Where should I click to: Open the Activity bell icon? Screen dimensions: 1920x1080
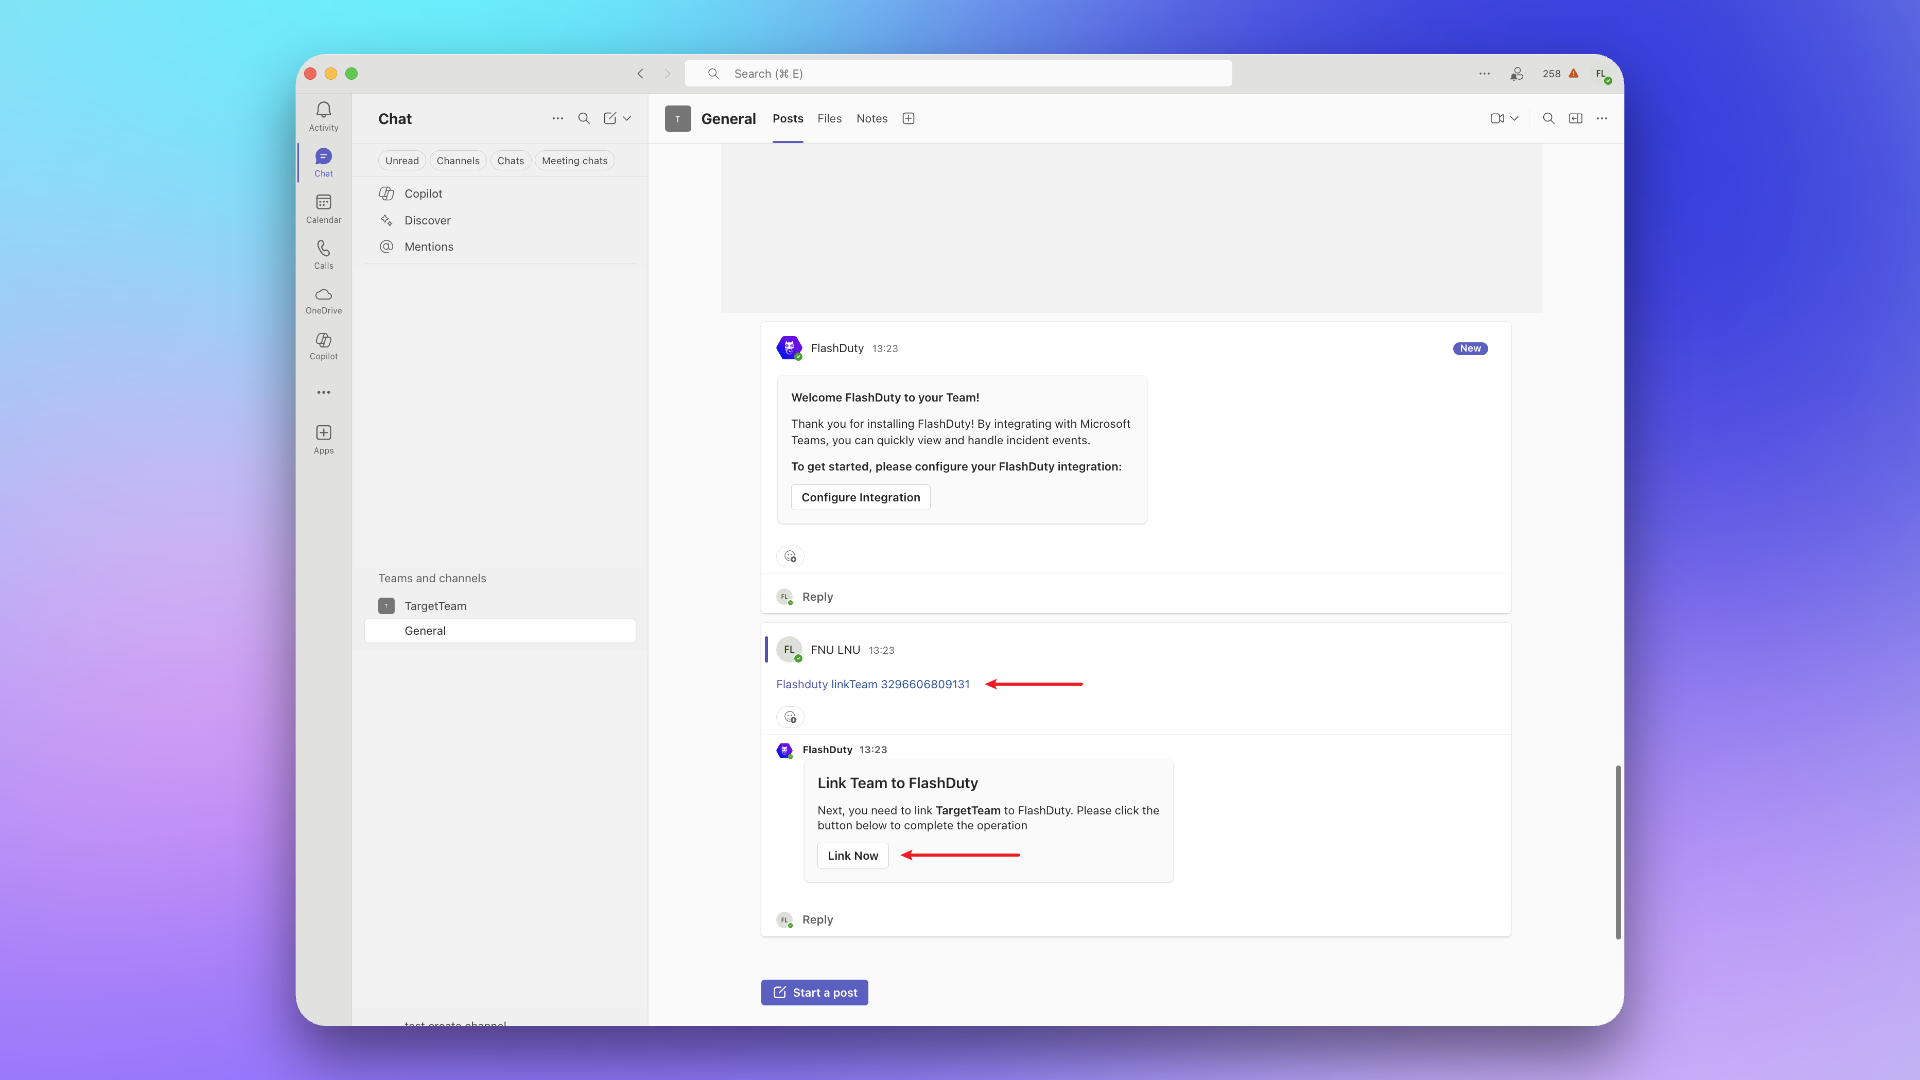(323, 111)
